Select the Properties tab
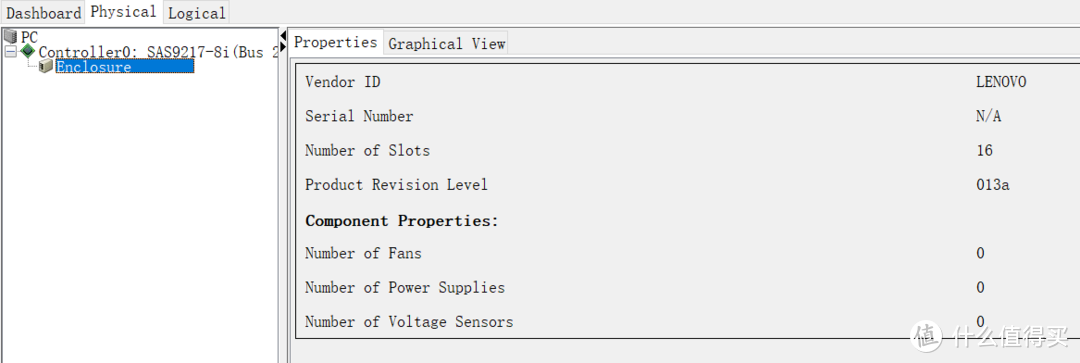Image resolution: width=1080 pixels, height=363 pixels. point(335,42)
